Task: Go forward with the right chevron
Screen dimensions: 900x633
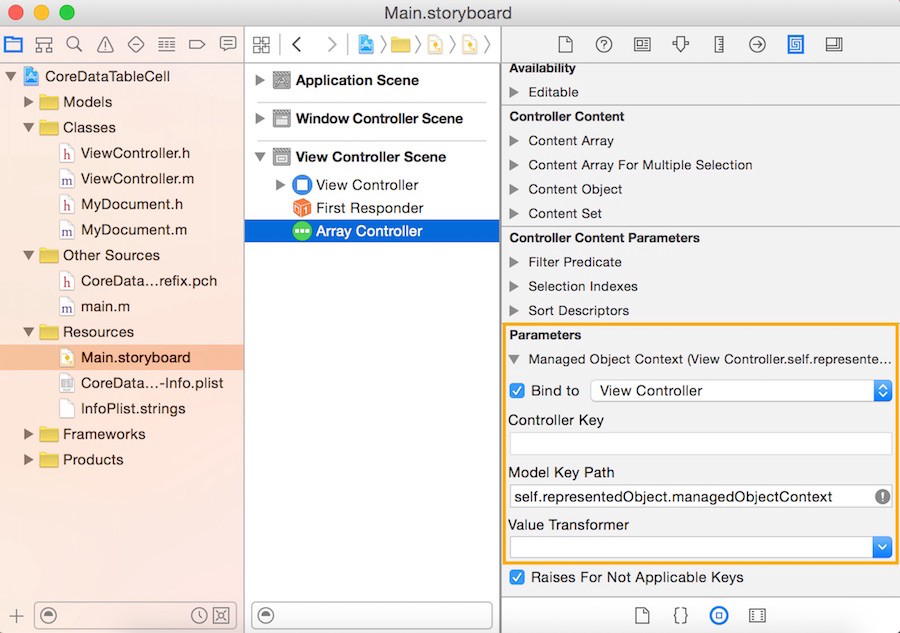Action: 331,44
